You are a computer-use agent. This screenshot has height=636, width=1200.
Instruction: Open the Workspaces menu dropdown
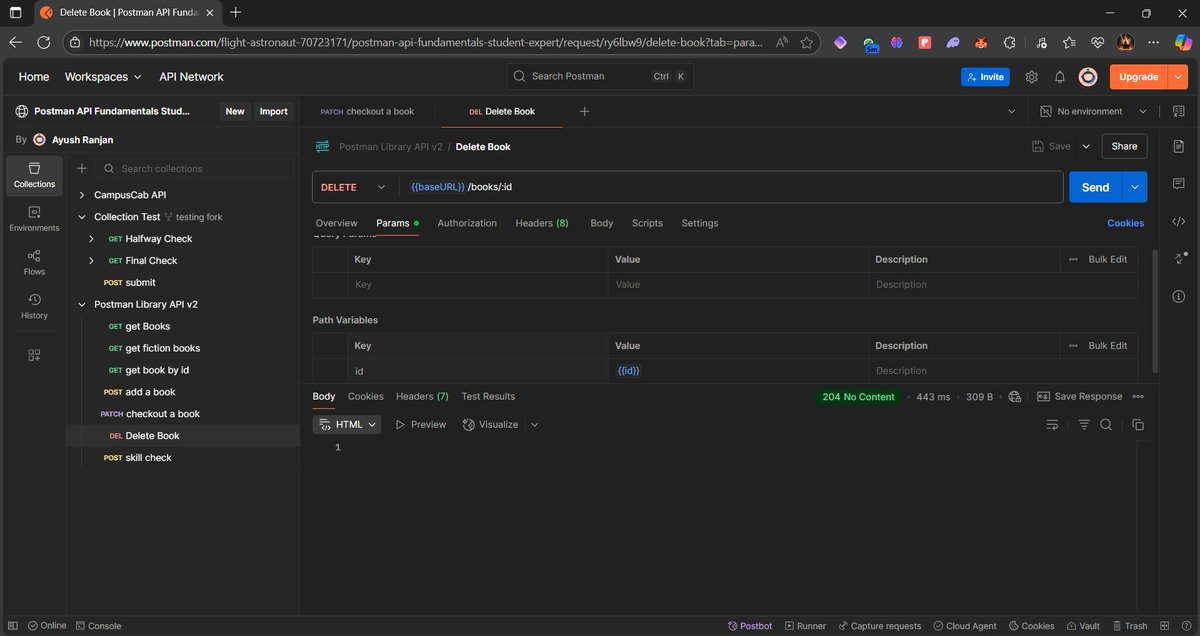coord(103,77)
